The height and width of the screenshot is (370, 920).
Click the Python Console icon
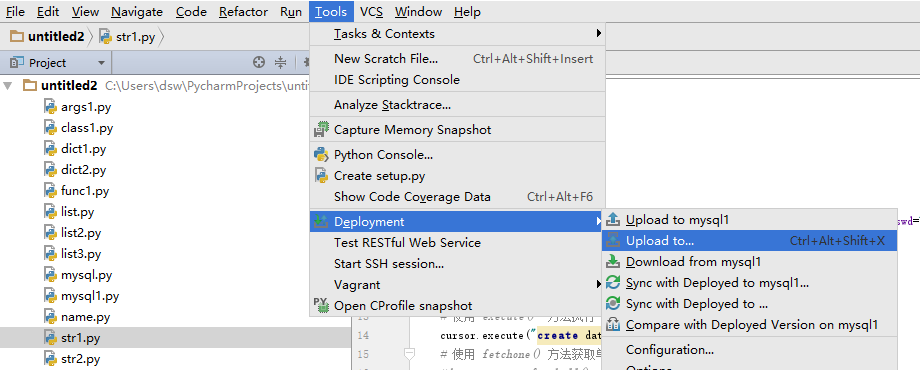point(321,154)
